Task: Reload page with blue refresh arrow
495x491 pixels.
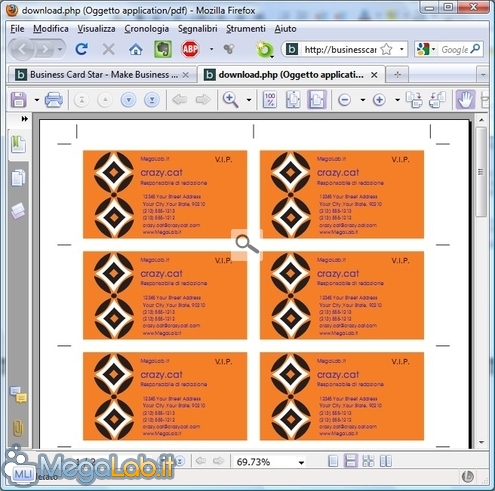Action: 81,49
